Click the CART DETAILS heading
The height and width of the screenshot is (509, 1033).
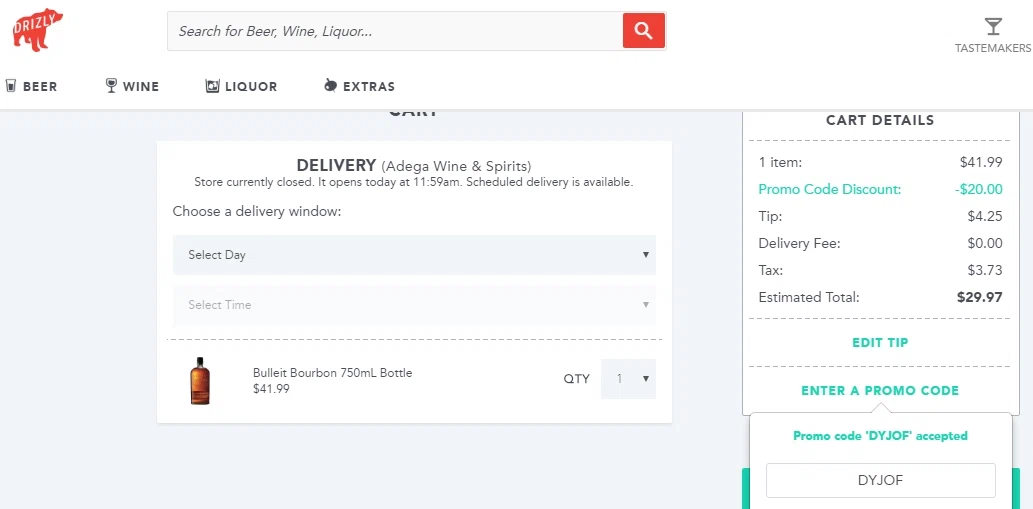880,121
